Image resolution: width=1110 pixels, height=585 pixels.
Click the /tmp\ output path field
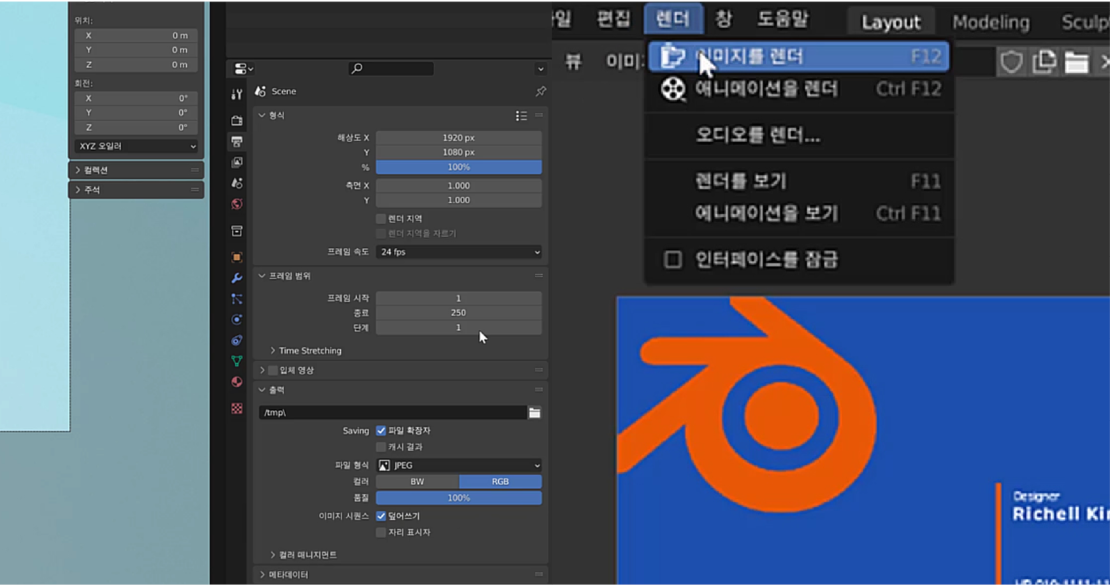(x=393, y=413)
